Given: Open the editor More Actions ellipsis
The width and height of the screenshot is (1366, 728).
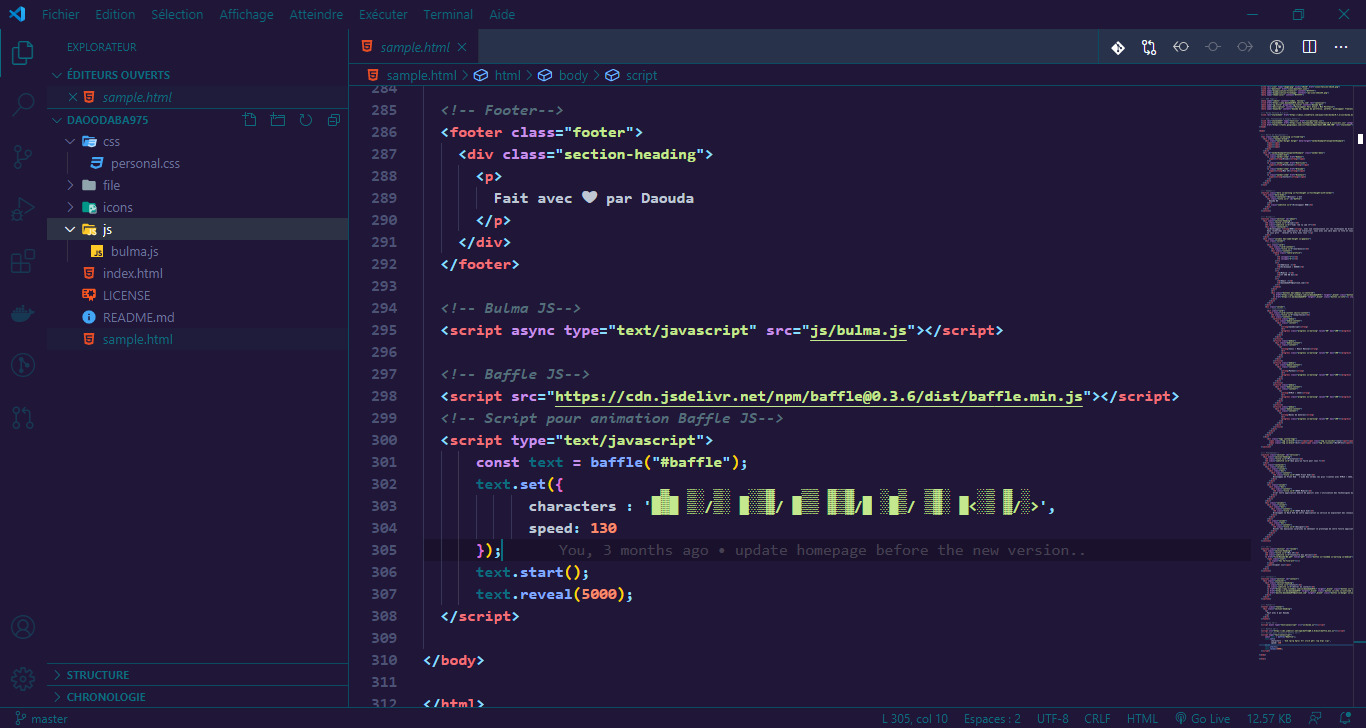Looking at the screenshot, I should [1341, 47].
